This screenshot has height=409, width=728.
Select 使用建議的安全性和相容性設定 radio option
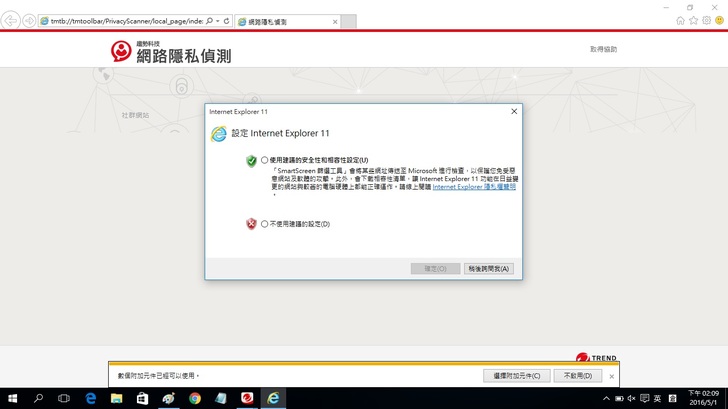[265, 160]
